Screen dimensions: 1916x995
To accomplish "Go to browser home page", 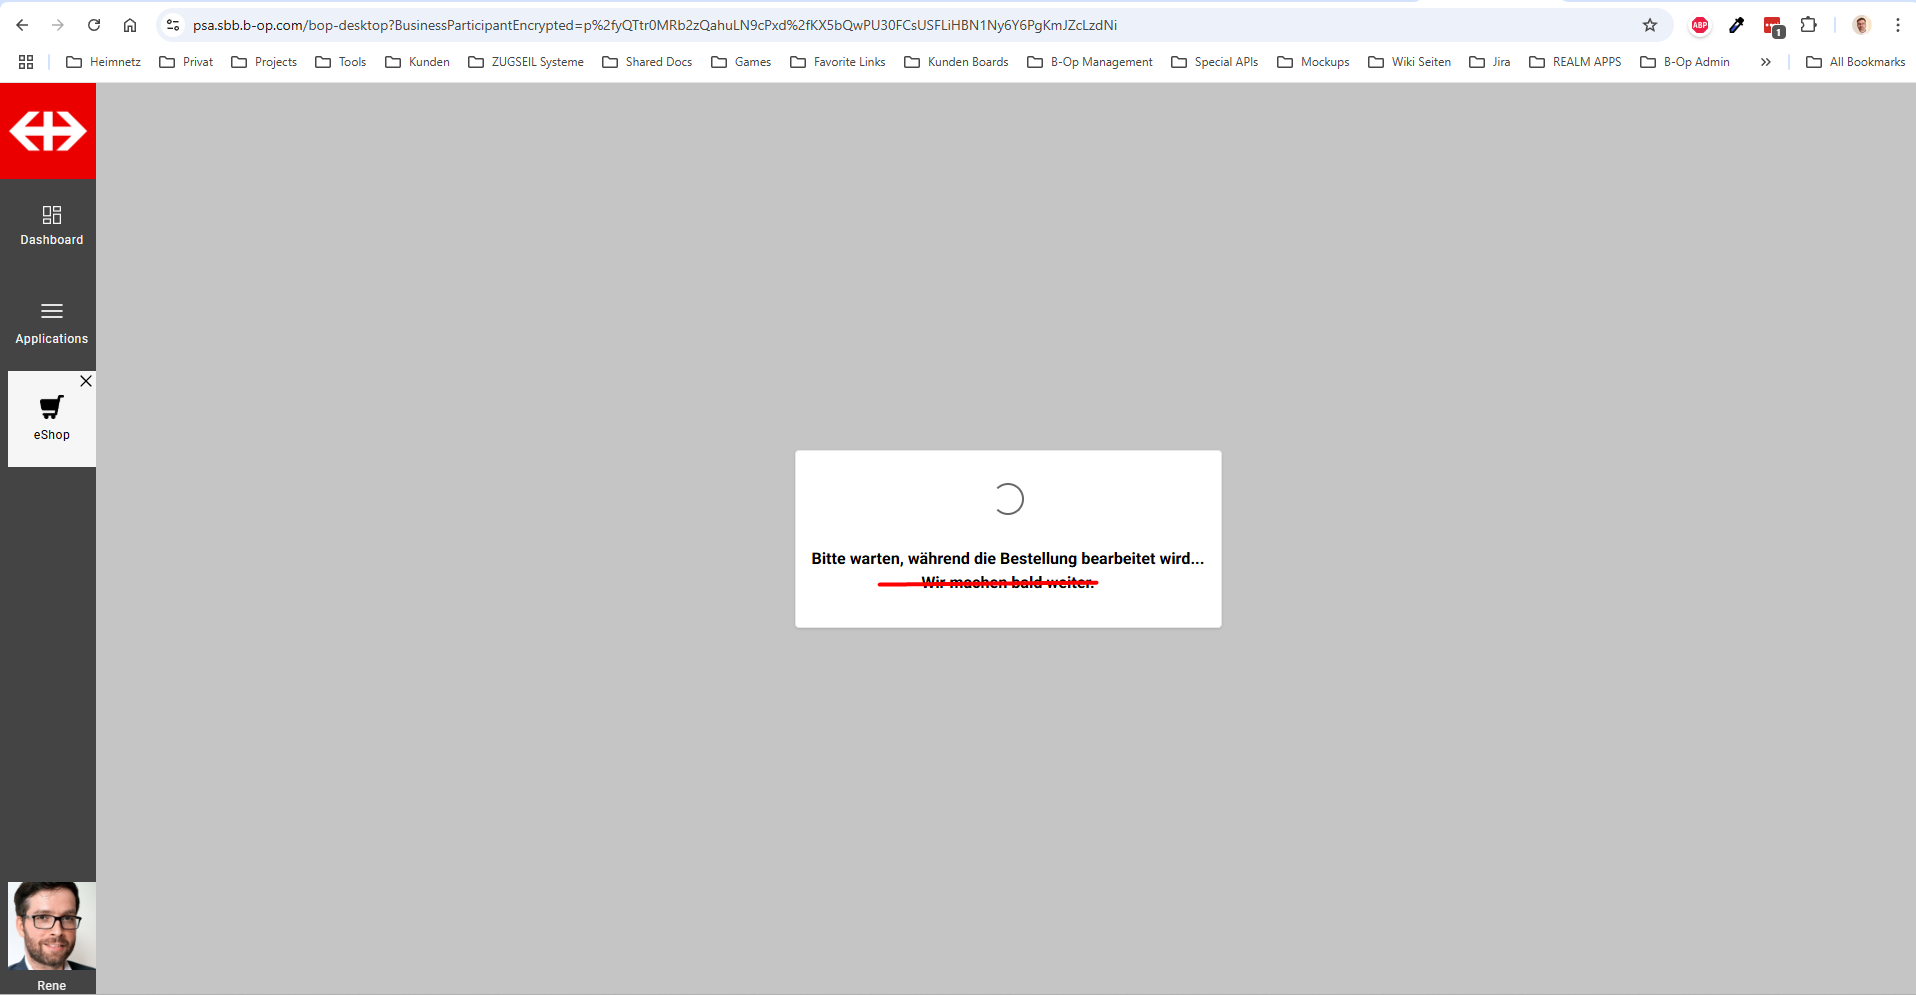I will [x=130, y=25].
